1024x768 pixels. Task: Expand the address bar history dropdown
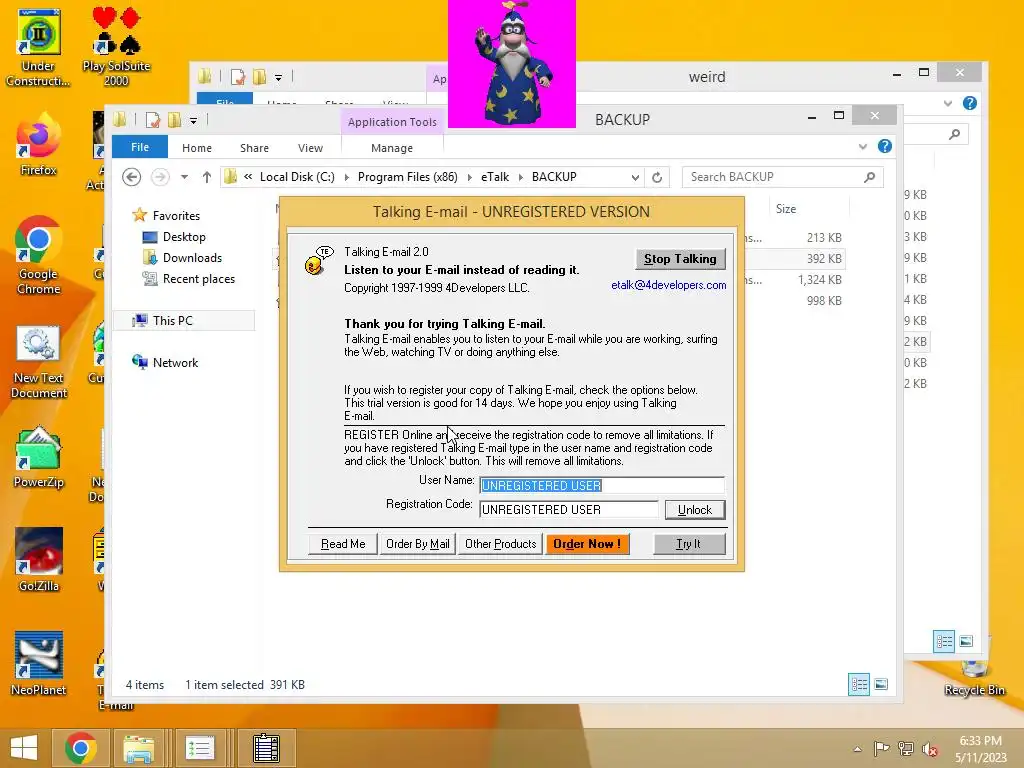(635, 177)
